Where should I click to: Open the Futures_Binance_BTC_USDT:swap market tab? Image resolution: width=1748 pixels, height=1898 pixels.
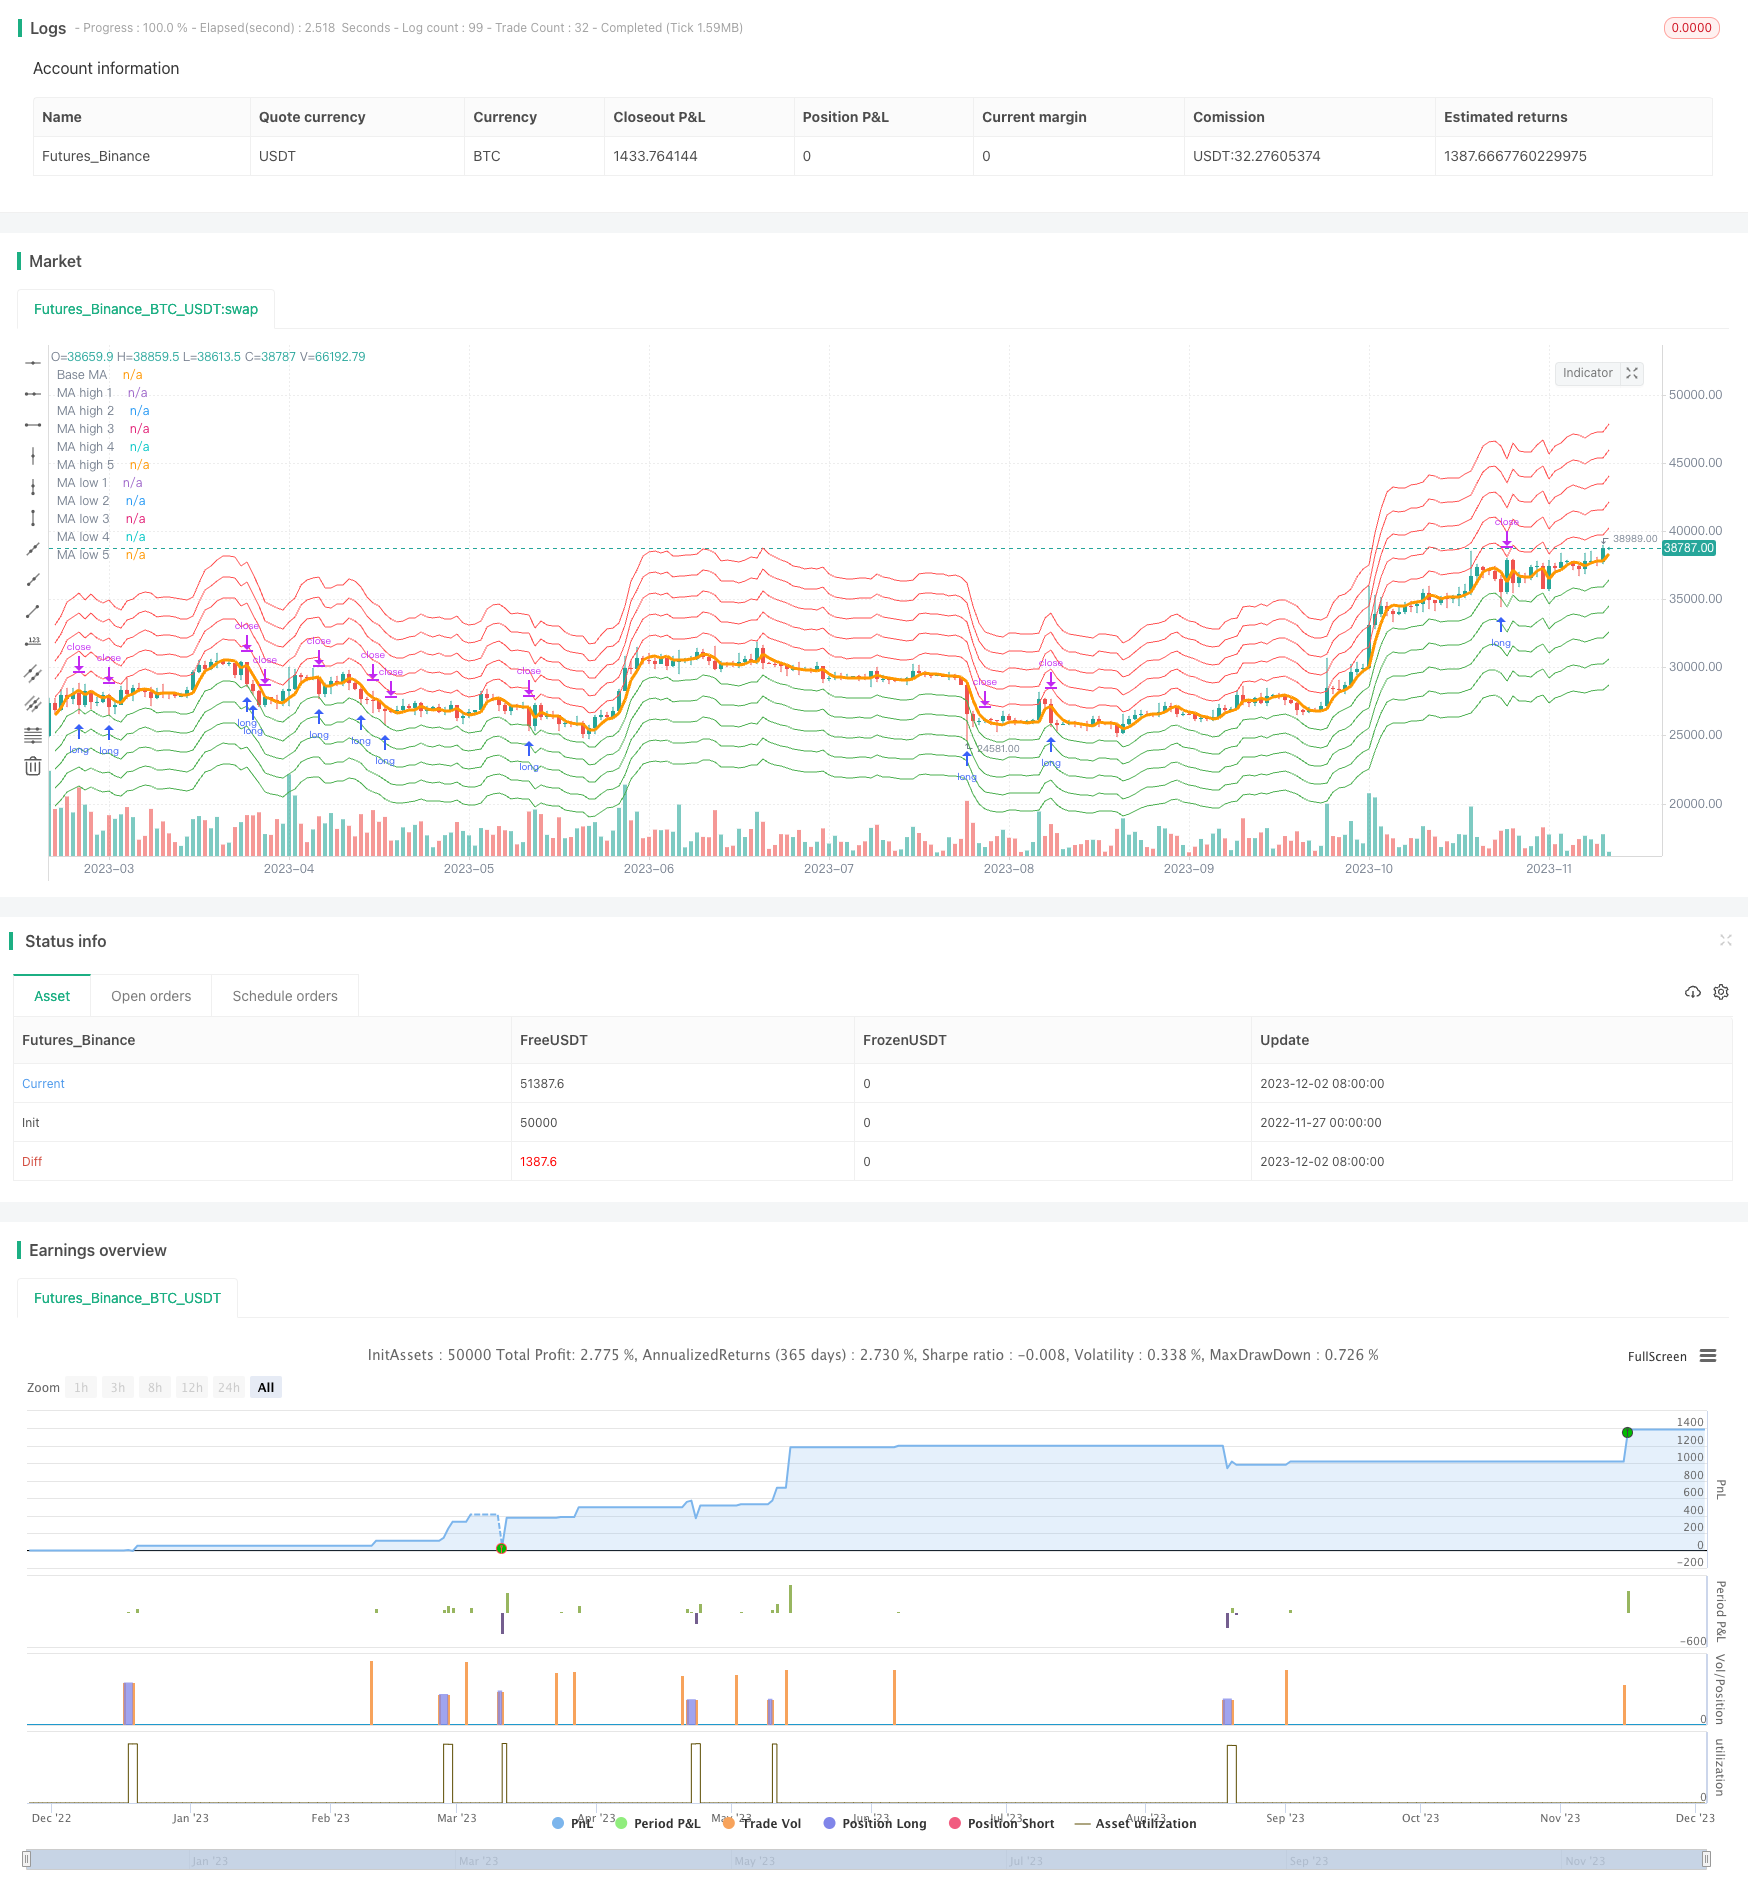146,309
